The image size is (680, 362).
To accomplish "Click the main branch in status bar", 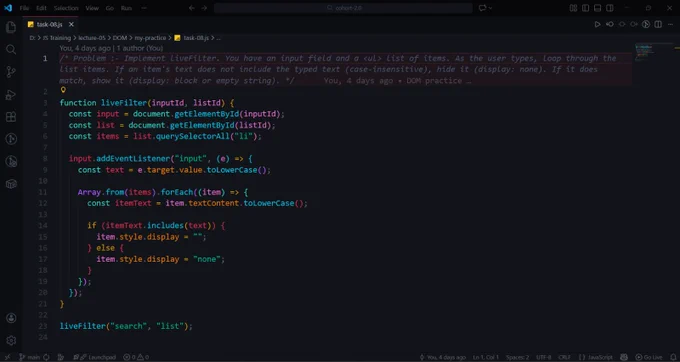I will coord(30,357).
